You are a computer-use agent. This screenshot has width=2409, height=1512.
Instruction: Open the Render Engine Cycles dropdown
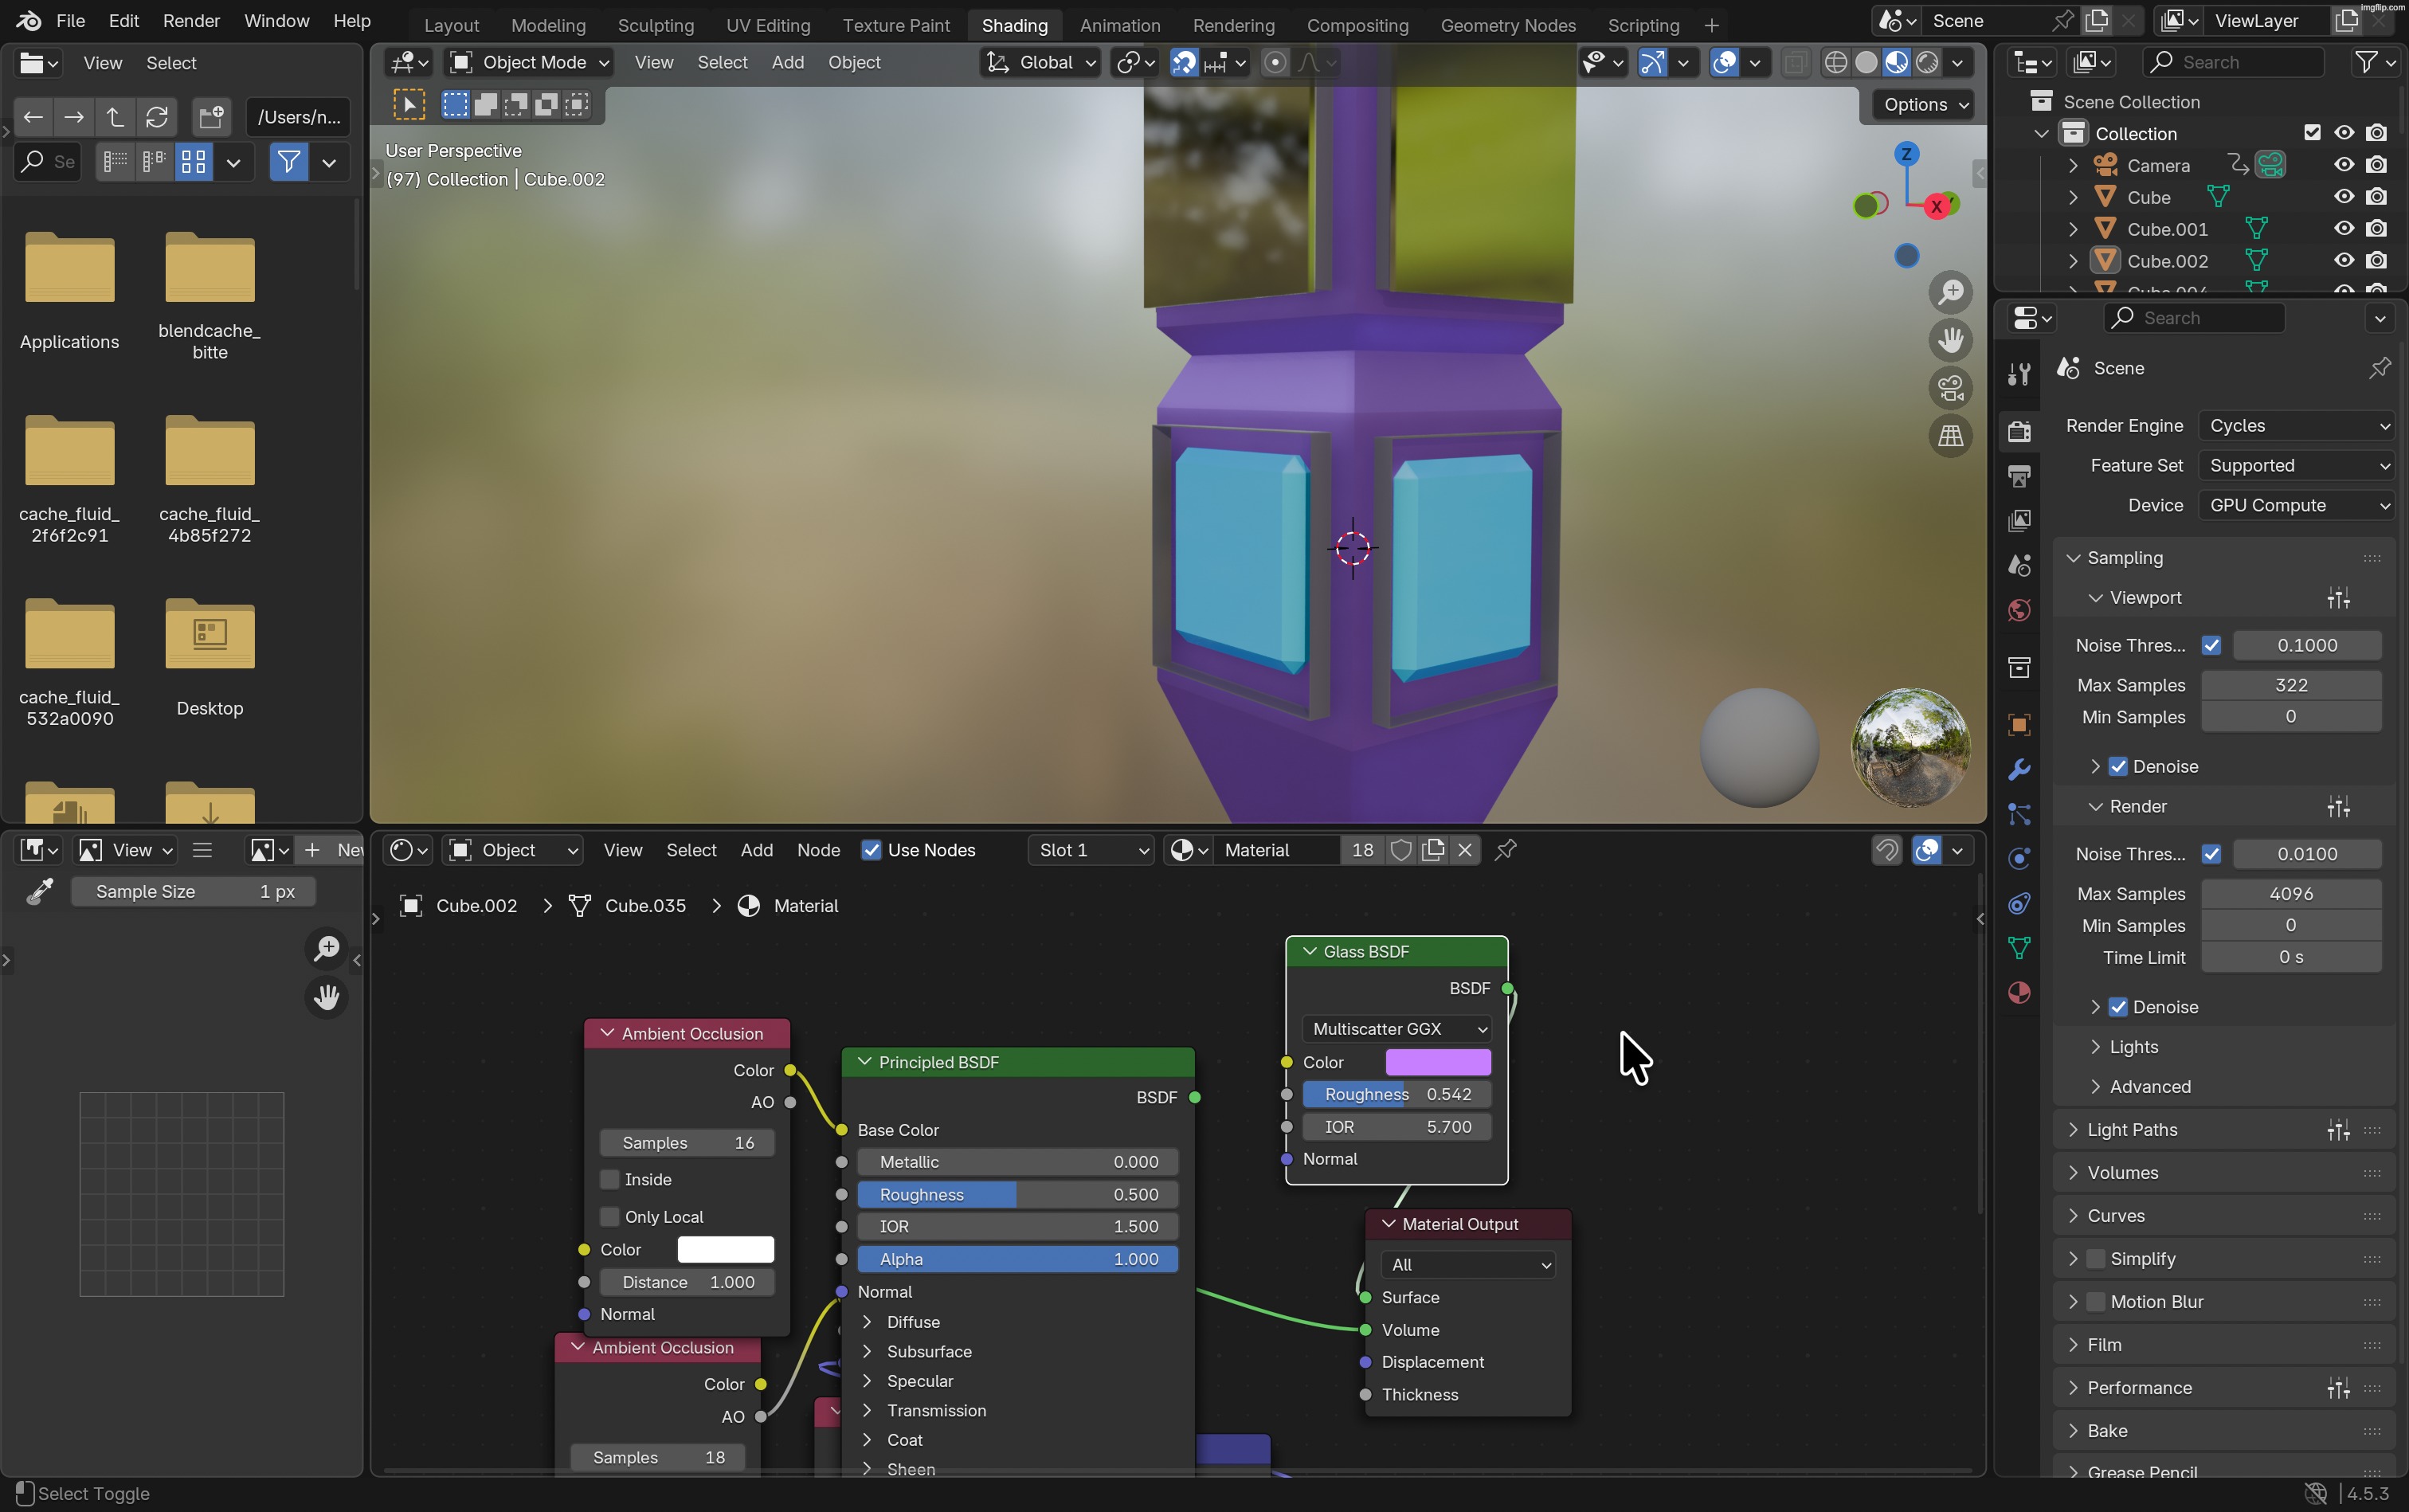[2295, 426]
